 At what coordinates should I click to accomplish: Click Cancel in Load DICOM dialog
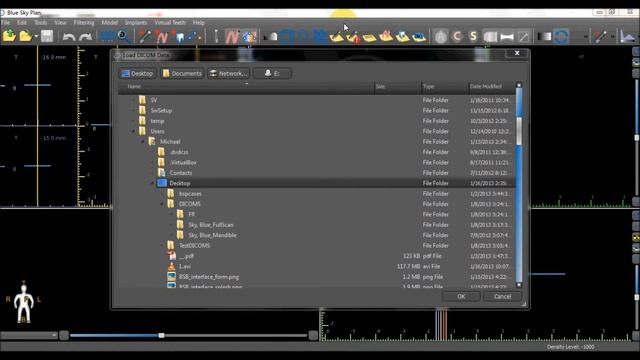pyautogui.click(x=502, y=296)
